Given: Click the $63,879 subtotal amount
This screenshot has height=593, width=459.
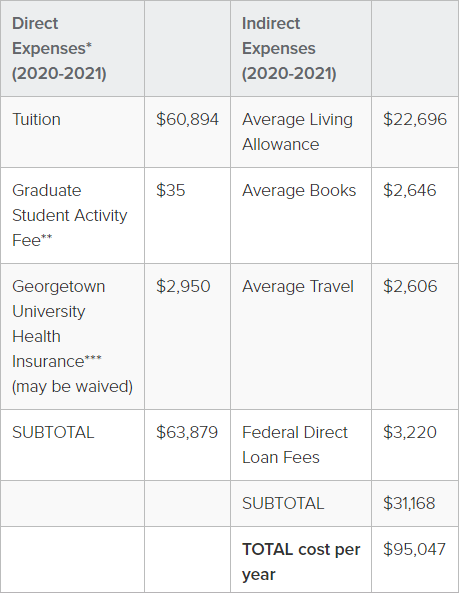Looking at the screenshot, I should click(187, 433).
